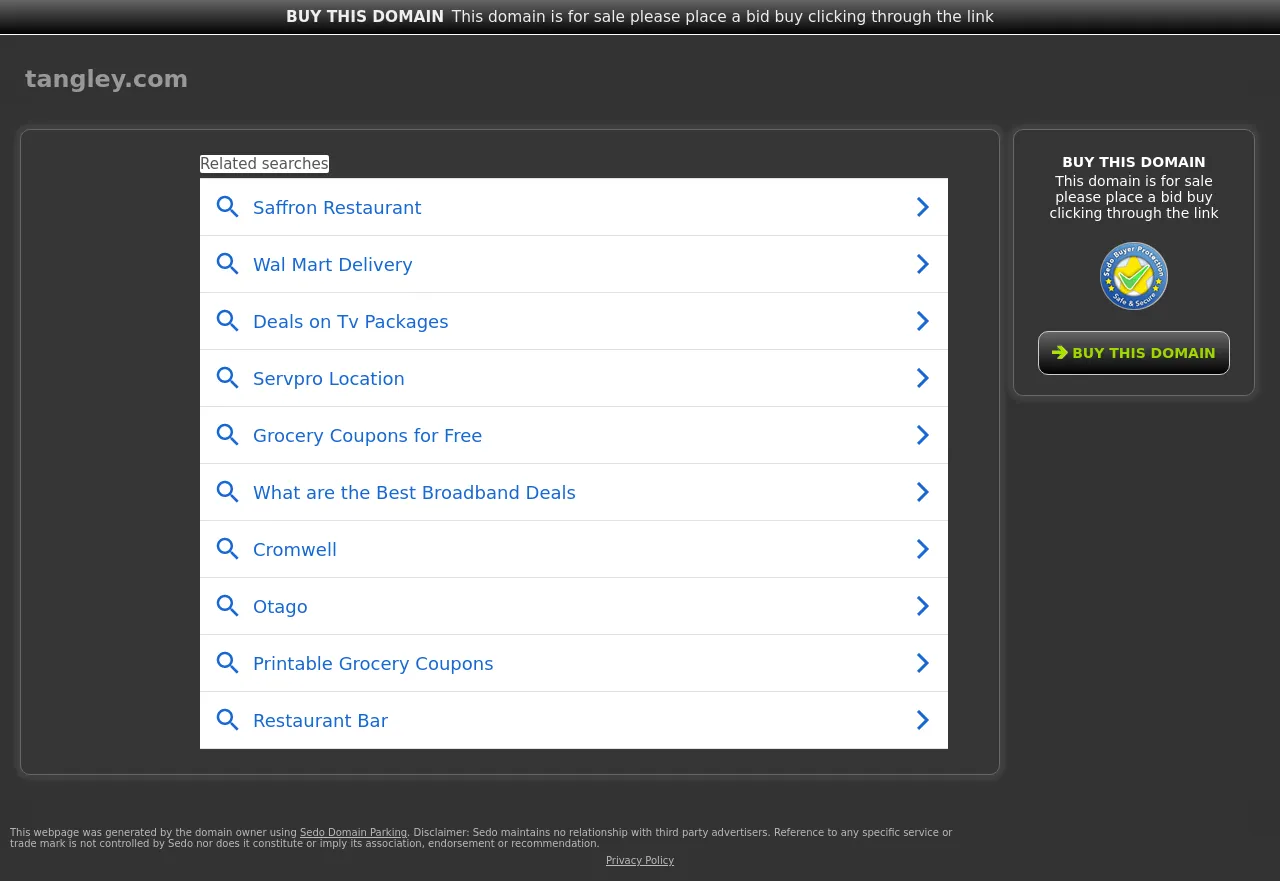Click the chevron arrow on Saffron Restaurant row
This screenshot has width=1280, height=881.
pos(923,207)
